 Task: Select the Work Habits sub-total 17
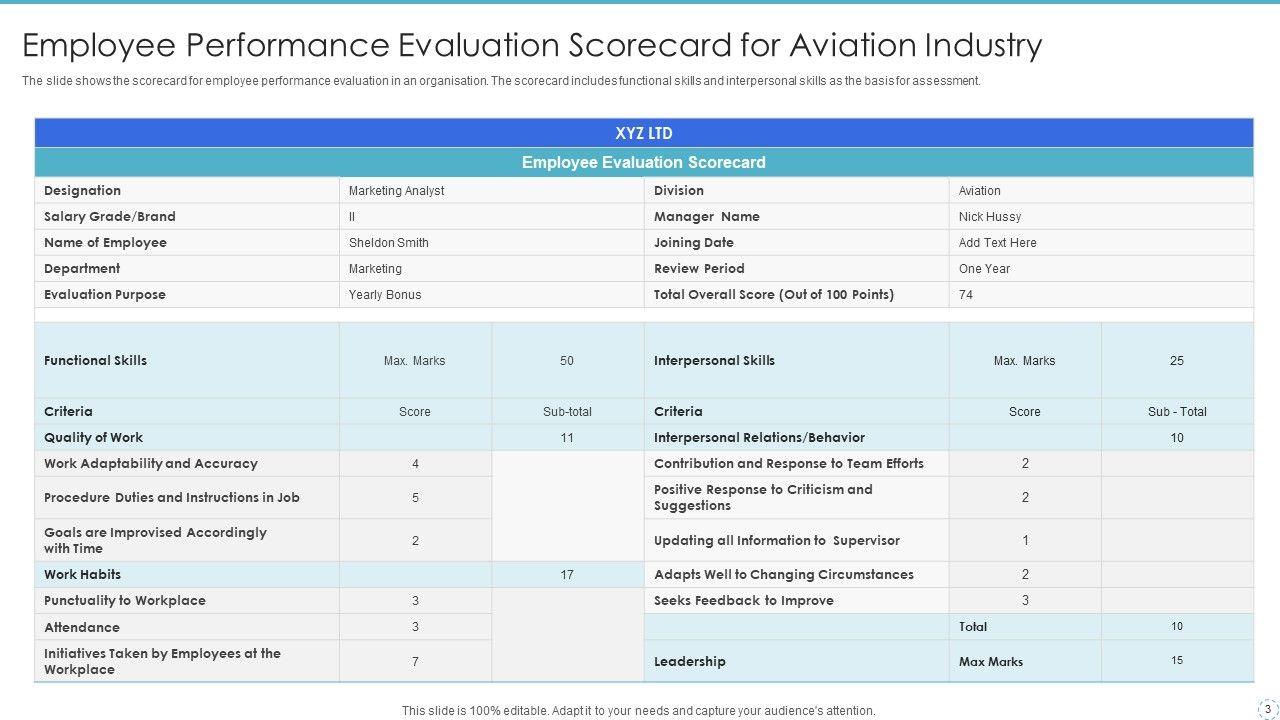567,575
